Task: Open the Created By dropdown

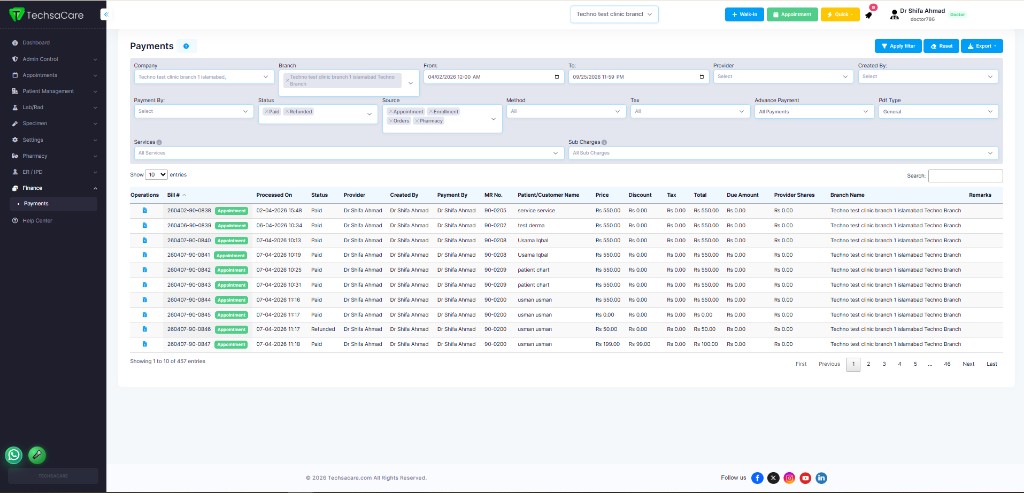Action: point(928,76)
